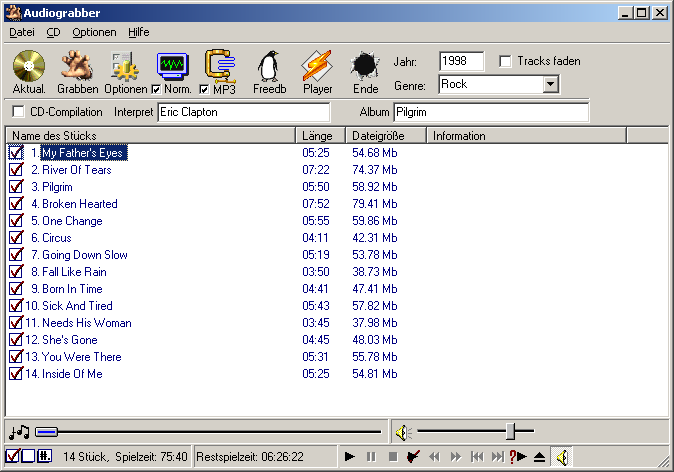Uncheck track 14 Inside Of Me
674x472 pixels.
pos(16,374)
